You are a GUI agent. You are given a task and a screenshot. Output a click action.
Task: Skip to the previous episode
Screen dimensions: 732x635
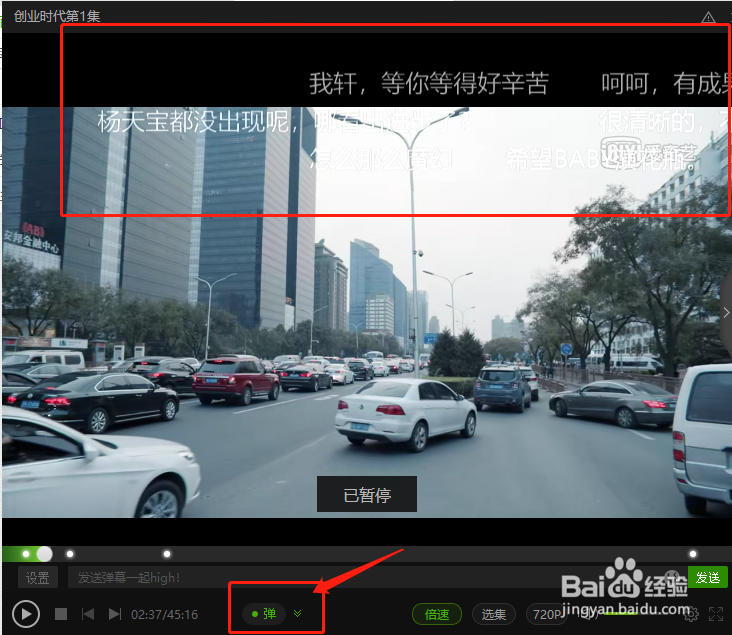pos(88,614)
